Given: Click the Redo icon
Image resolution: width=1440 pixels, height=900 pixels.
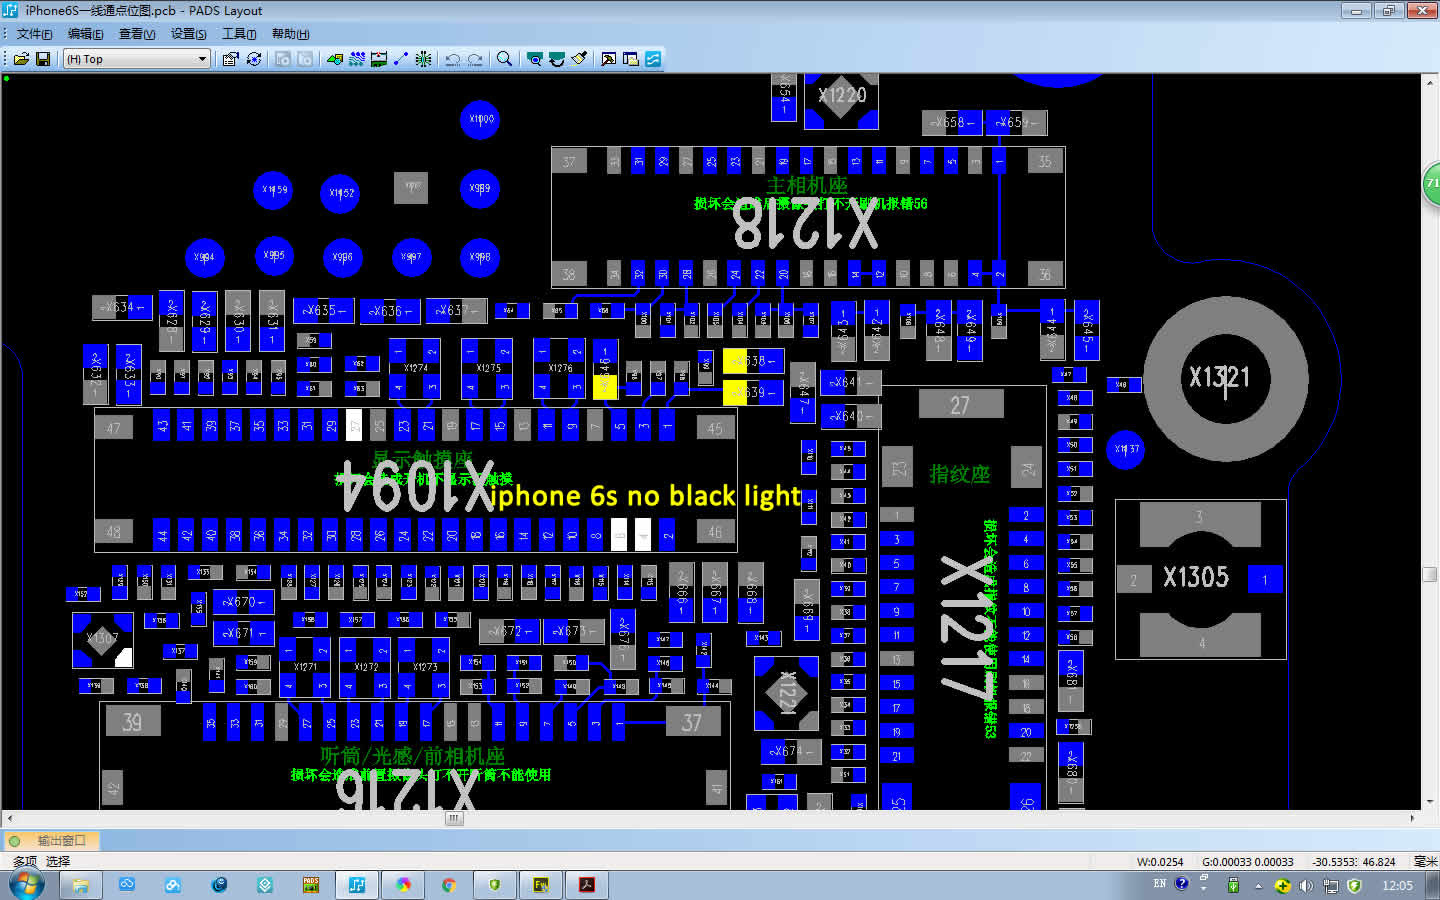Looking at the screenshot, I should tap(475, 59).
